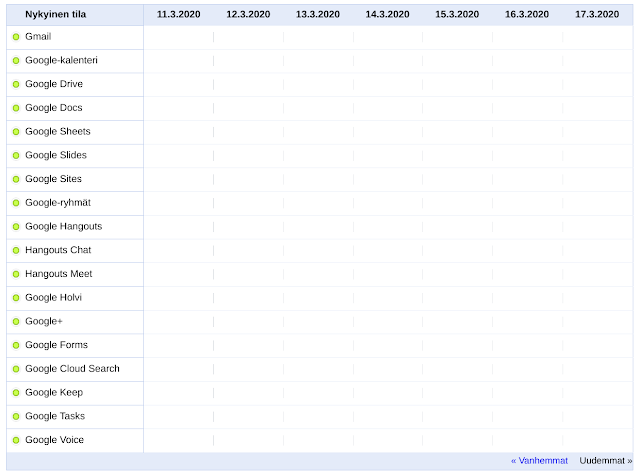Click the Uudemmat newer dates link
Viewport: 640px width, 475px height.
[605, 461]
